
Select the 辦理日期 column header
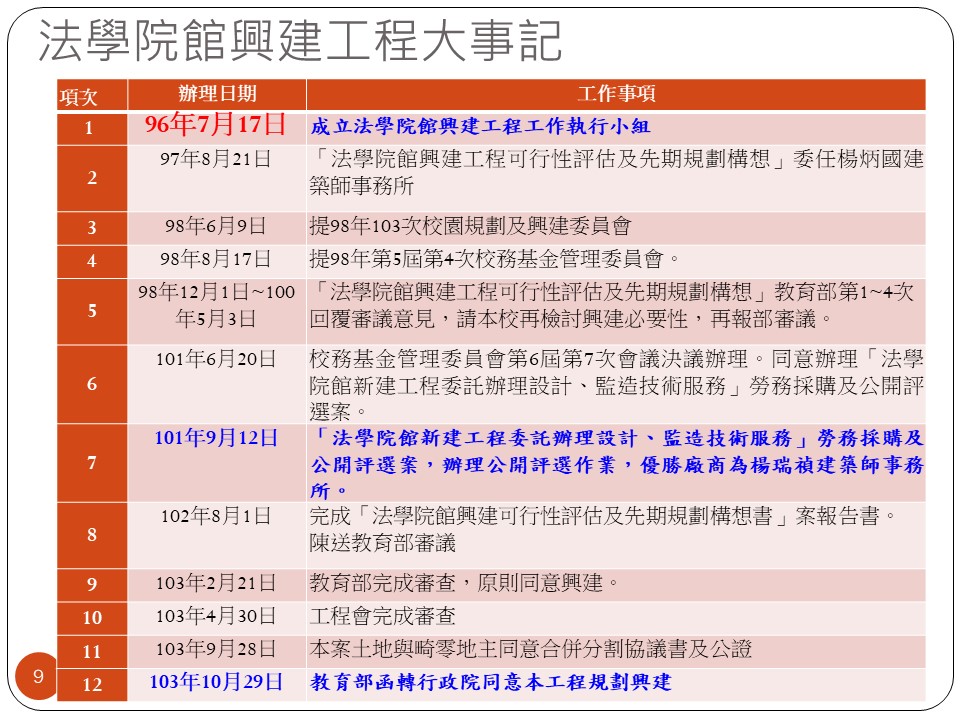[217, 94]
